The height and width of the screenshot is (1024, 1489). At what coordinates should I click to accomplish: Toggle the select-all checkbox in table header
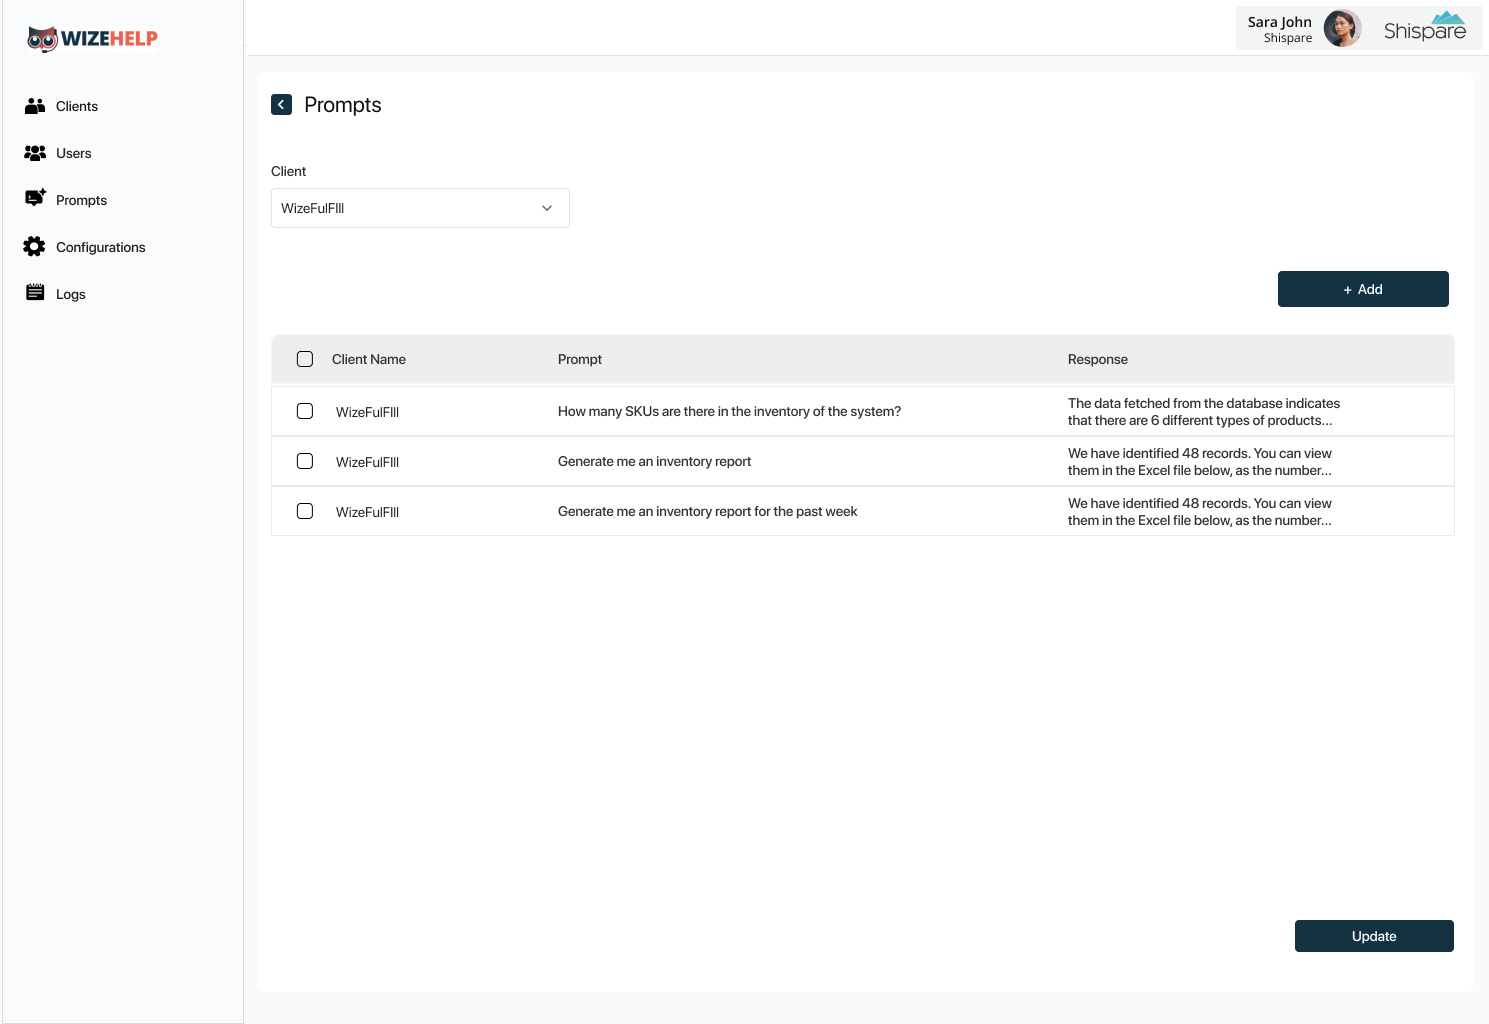pos(305,359)
